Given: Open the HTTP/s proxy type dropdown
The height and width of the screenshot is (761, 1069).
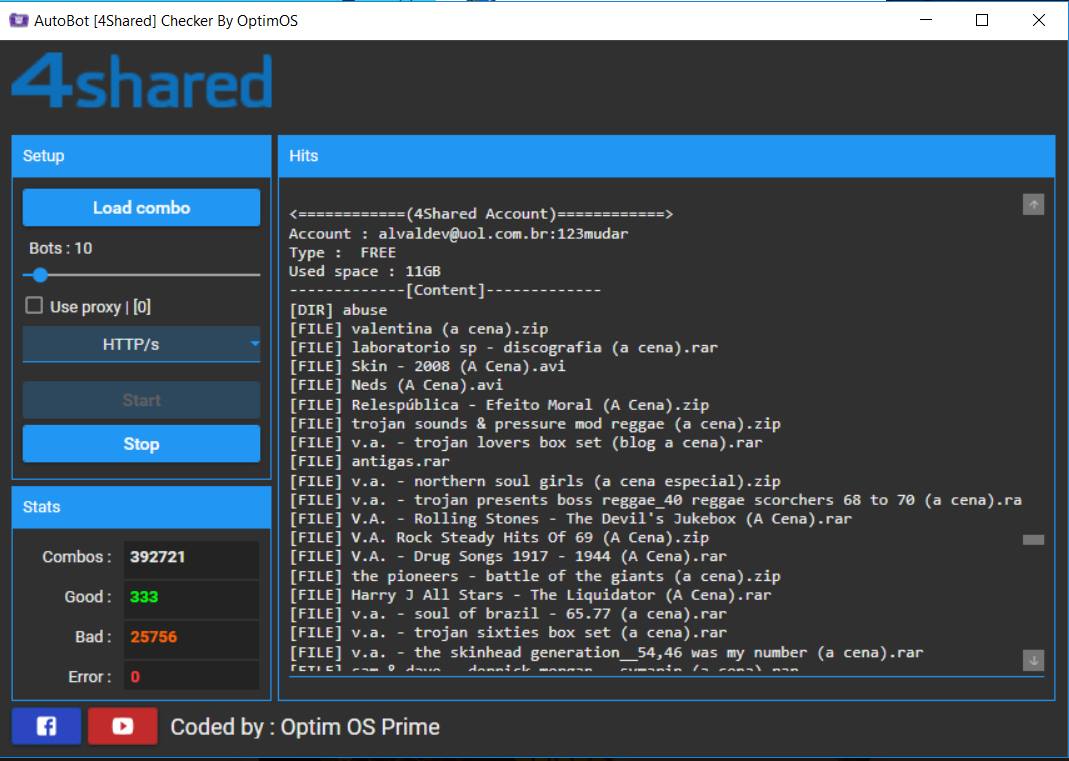Looking at the screenshot, I should click(141, 344).
